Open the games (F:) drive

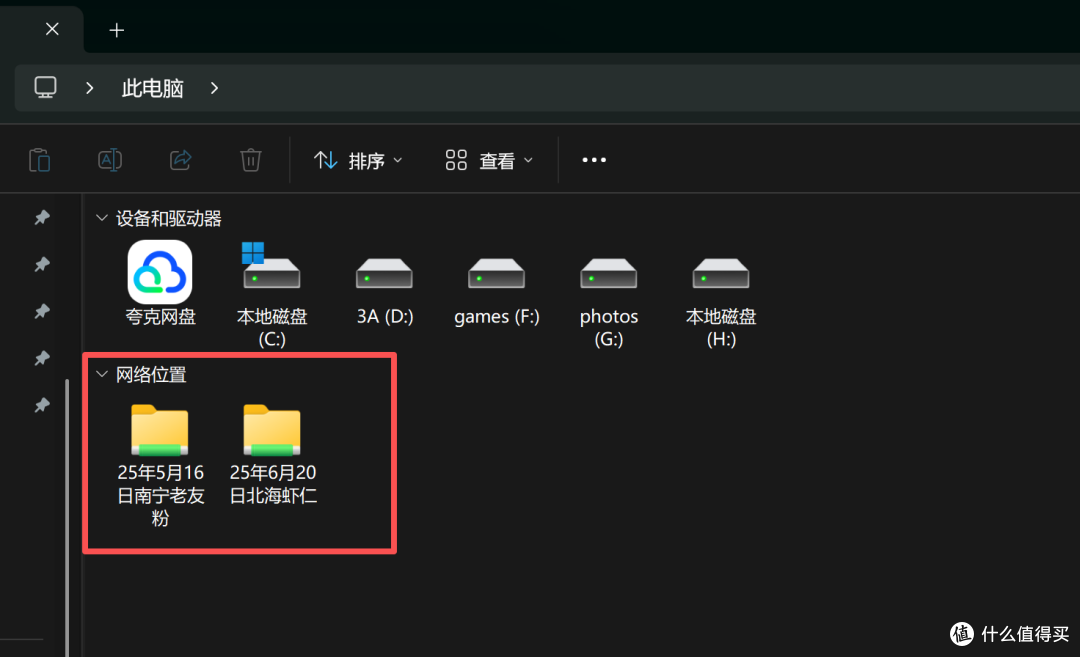[x=497, y=291]
